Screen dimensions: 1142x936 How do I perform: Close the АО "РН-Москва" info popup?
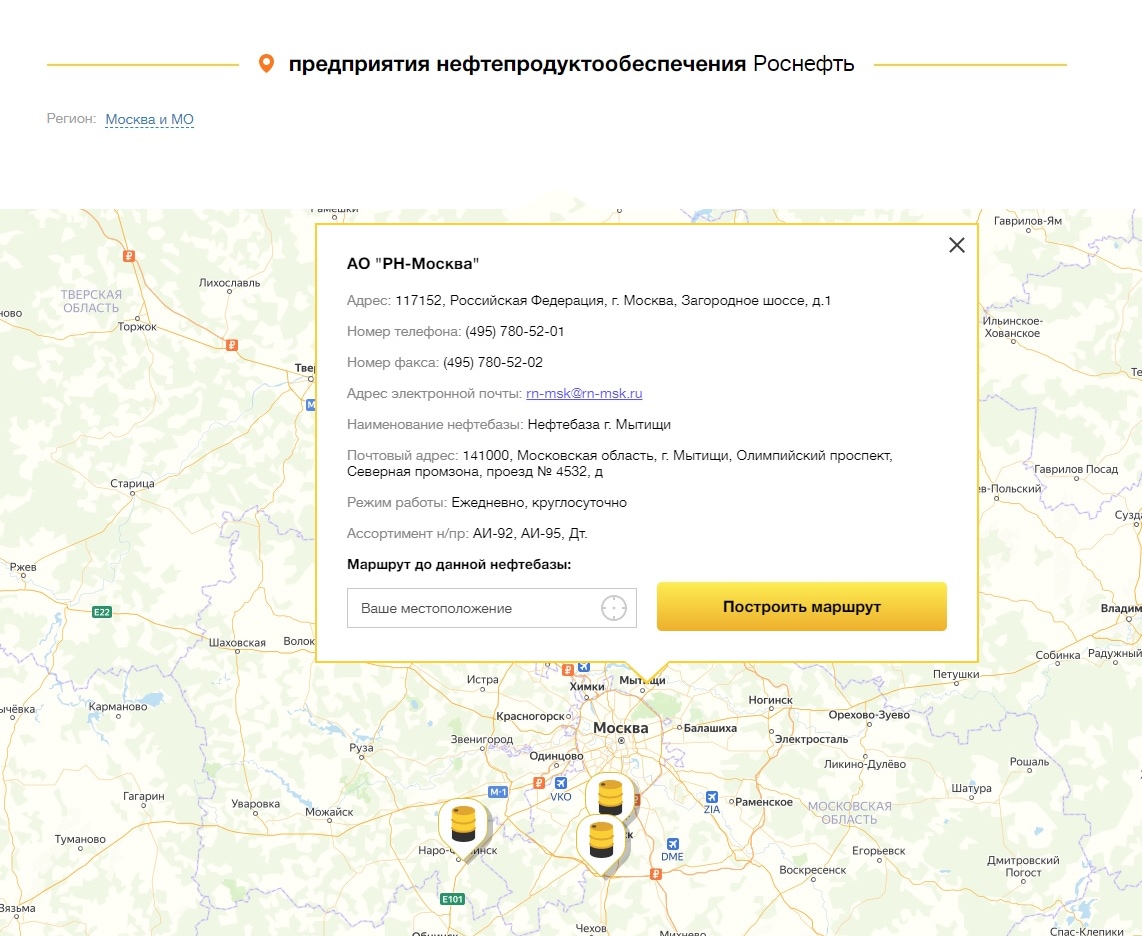(956, 245)
